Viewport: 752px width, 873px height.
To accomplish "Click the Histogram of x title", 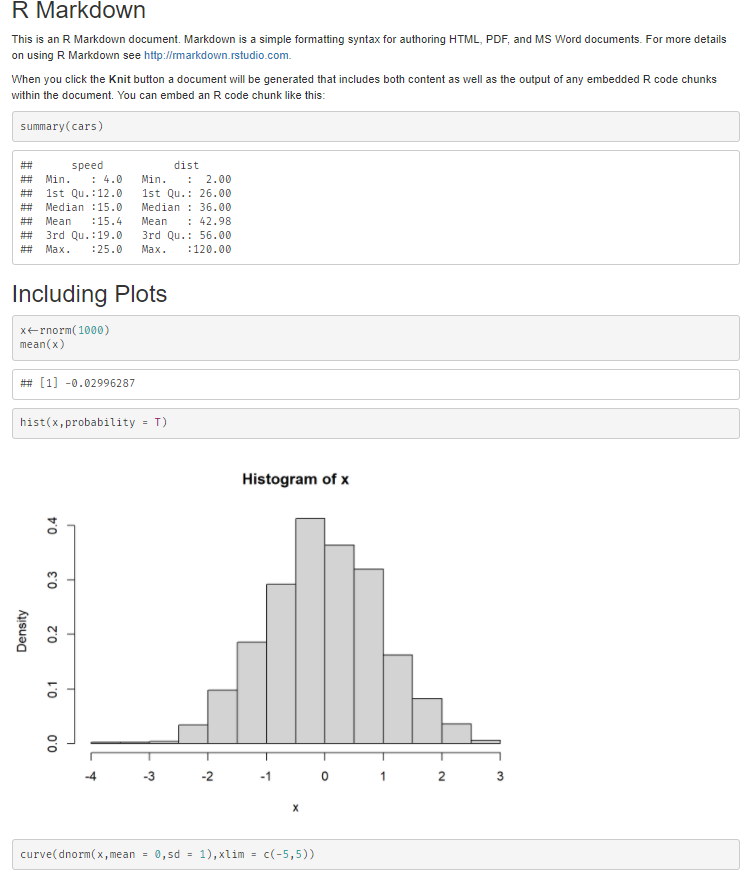I will 296,479.
